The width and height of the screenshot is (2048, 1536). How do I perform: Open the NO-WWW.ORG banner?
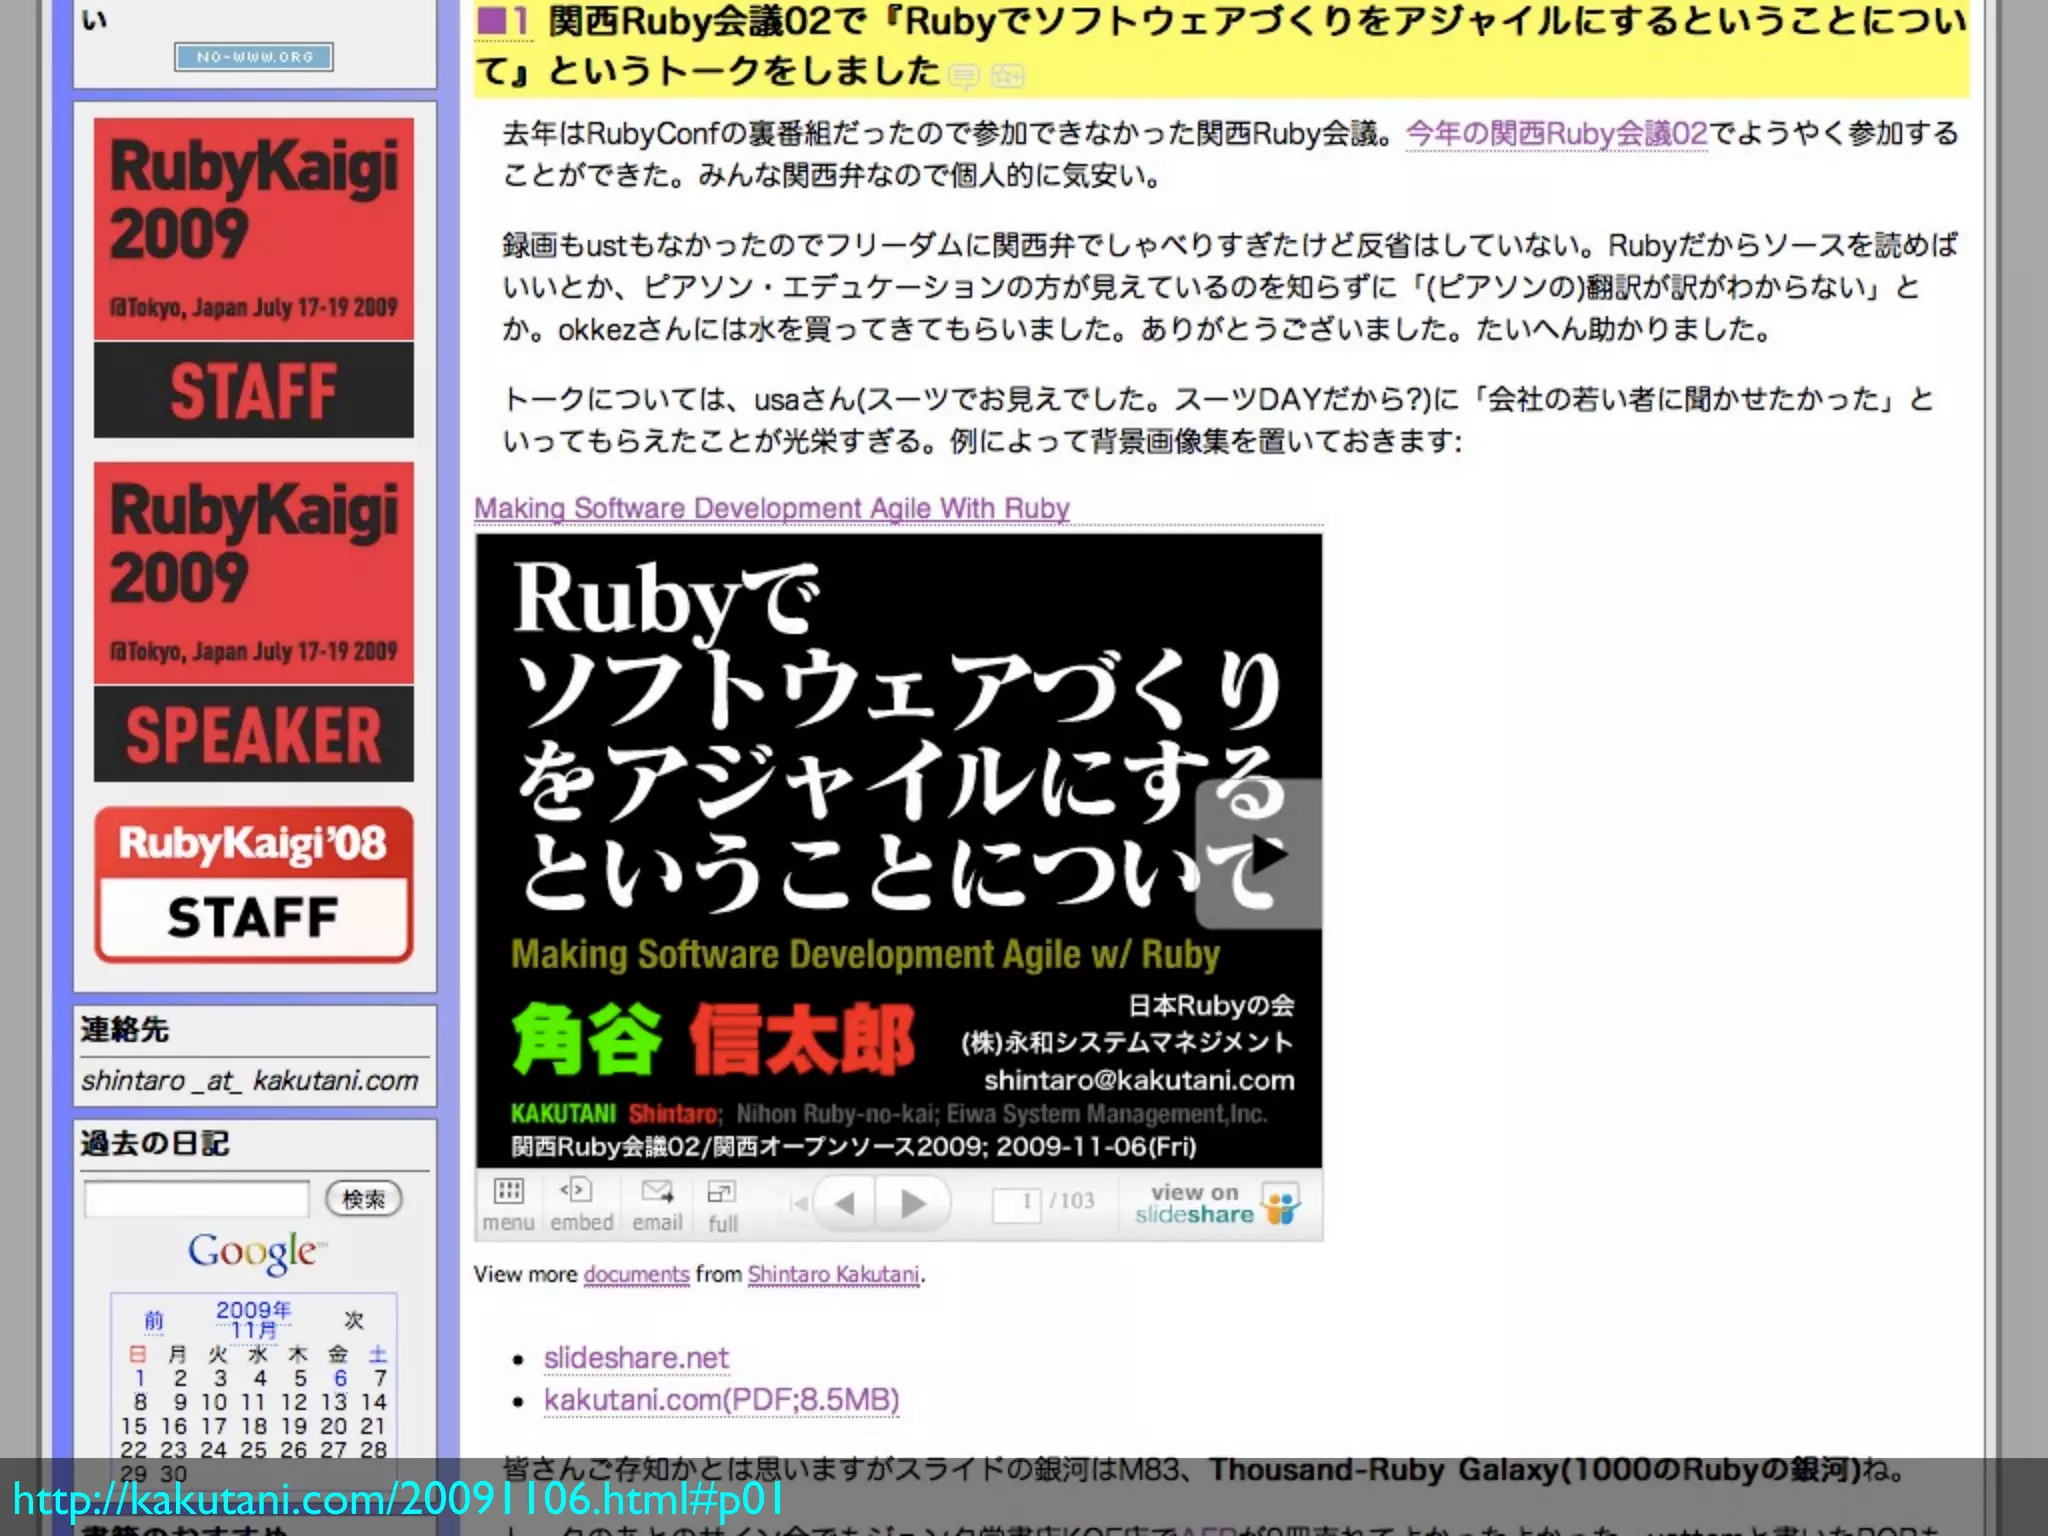[x=254, y=57]
